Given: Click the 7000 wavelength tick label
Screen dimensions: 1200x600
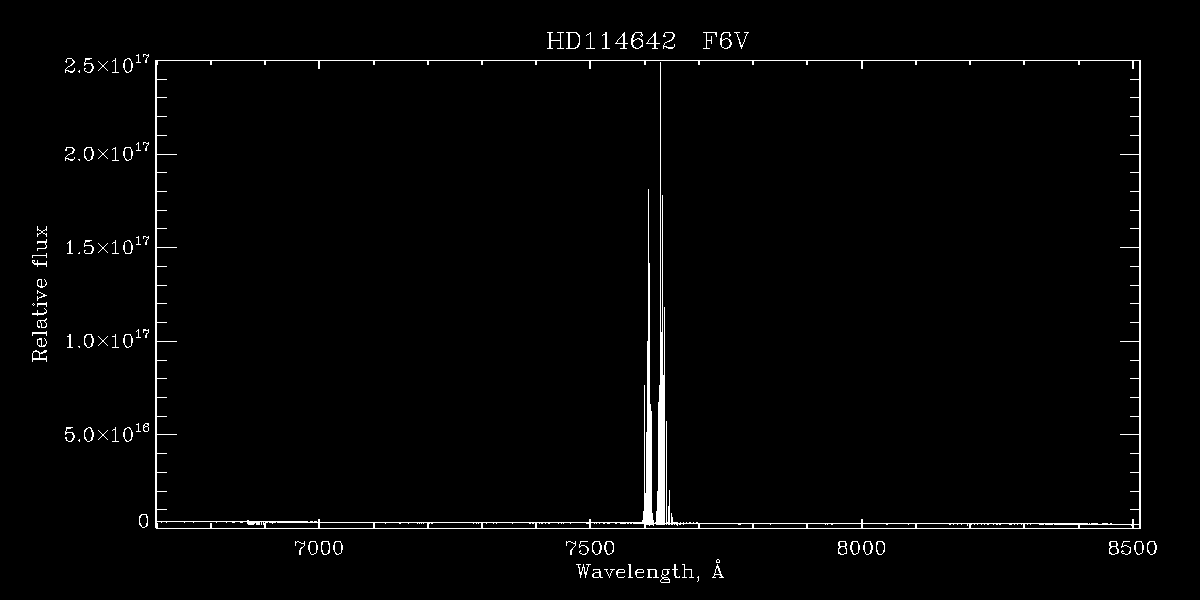Looking at the screenshot, I should click(x=319, y=548).
